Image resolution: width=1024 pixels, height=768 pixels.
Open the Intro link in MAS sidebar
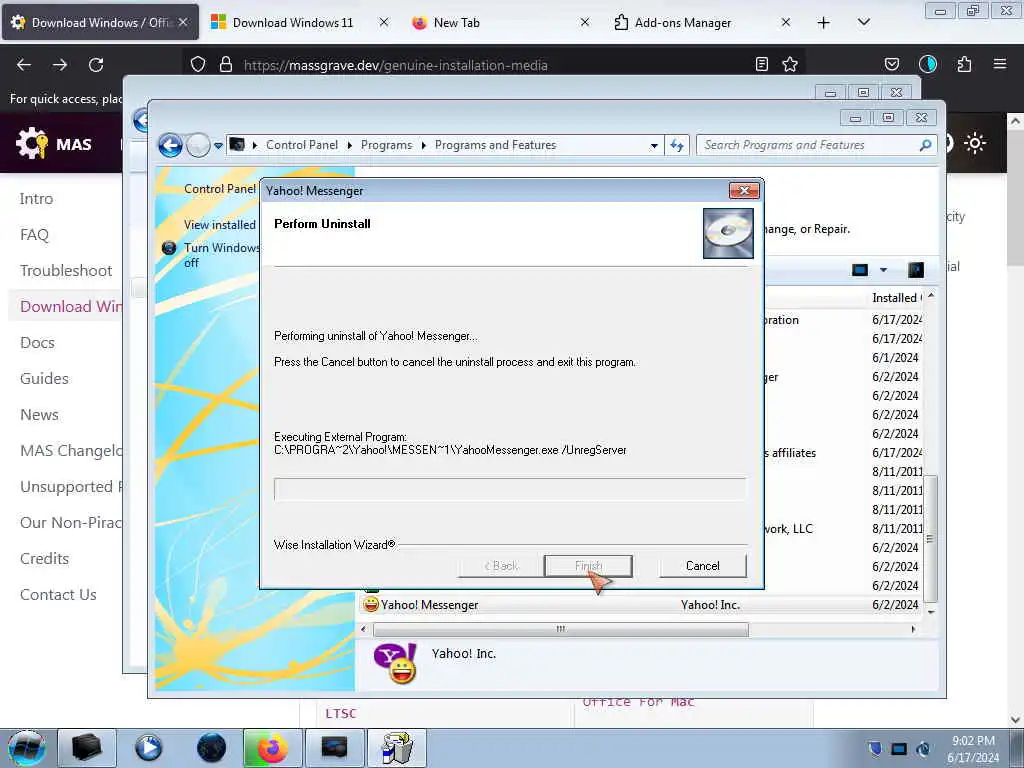[37, 199]
